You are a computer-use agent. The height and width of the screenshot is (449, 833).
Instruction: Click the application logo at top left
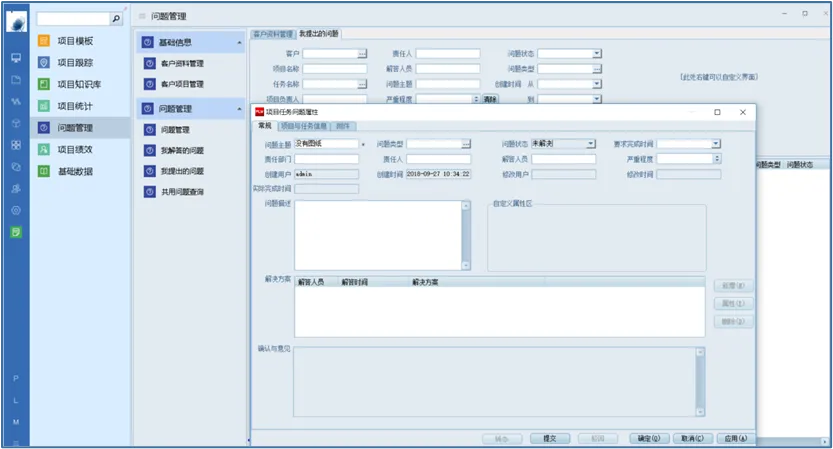(16, 22)
